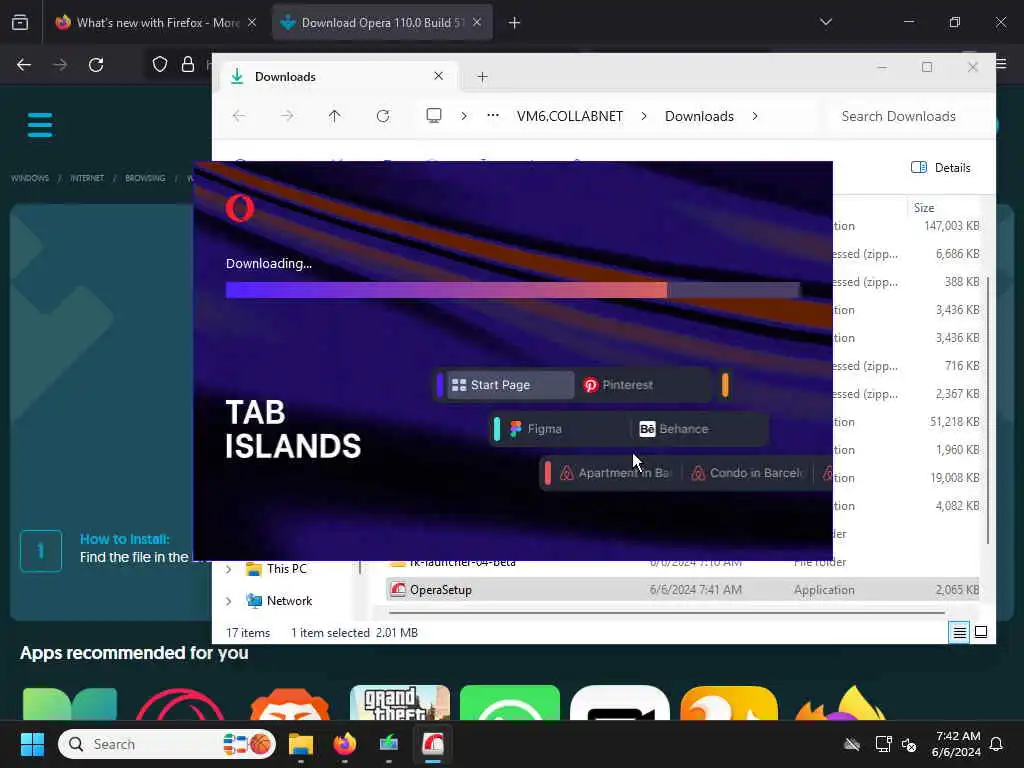Click the GTA game thumbnail in recommended apps
The height and width of the screenshot is (768, 1024).
pyautogui.click(x=400, y=703)
